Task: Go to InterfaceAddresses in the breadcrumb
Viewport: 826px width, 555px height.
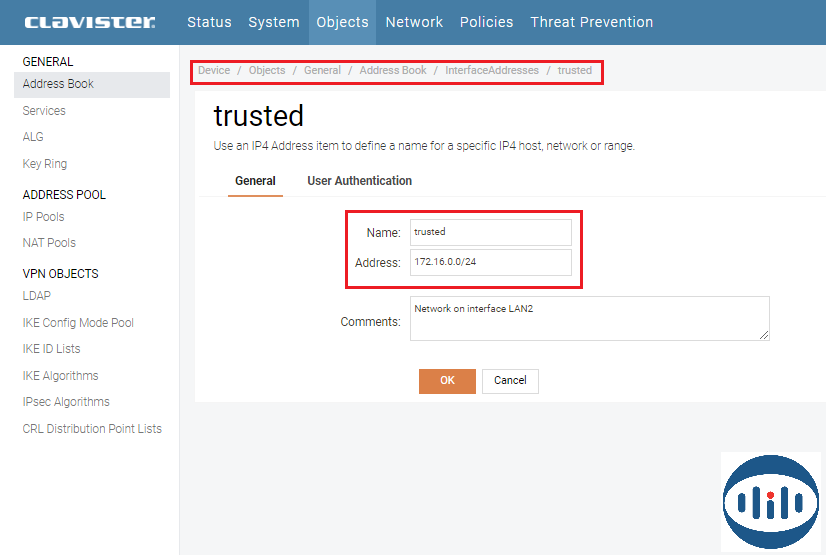Action: click(x=492, y=71)
